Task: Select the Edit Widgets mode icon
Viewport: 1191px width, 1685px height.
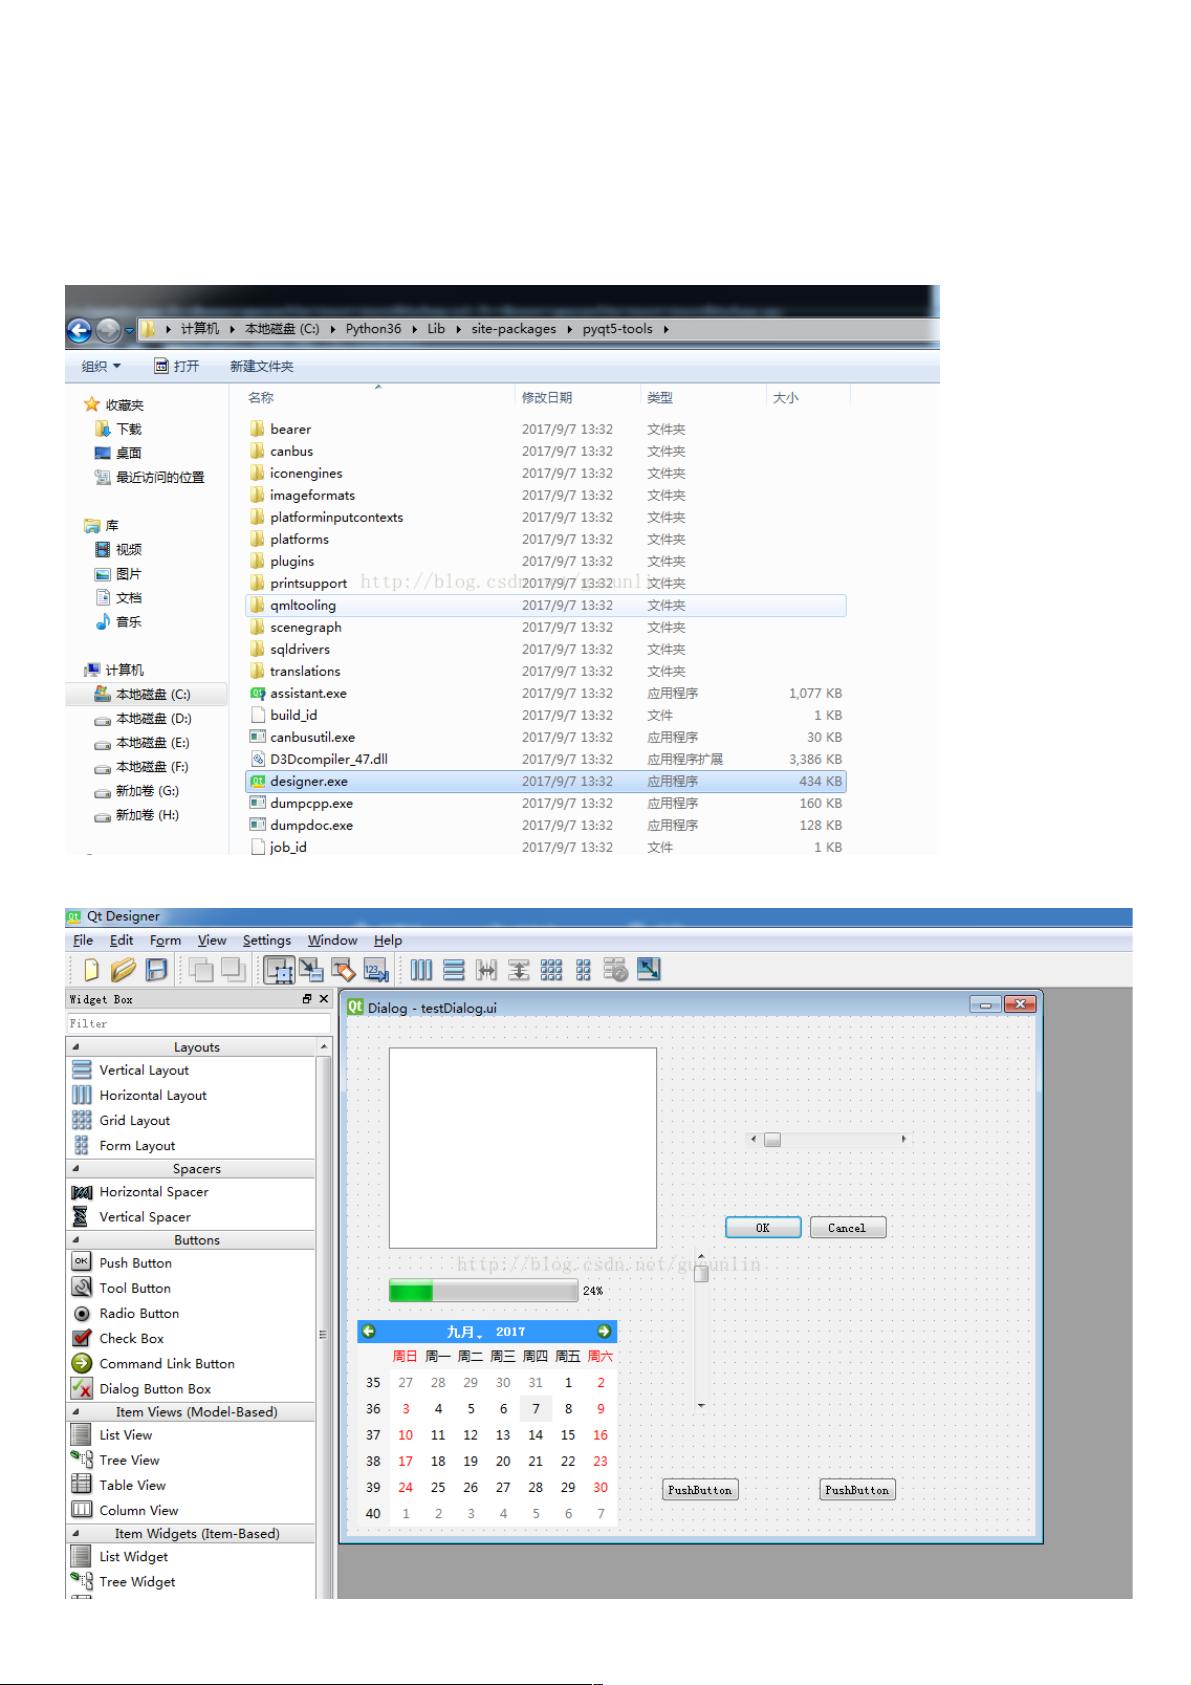Action: (x=279, y=970)
